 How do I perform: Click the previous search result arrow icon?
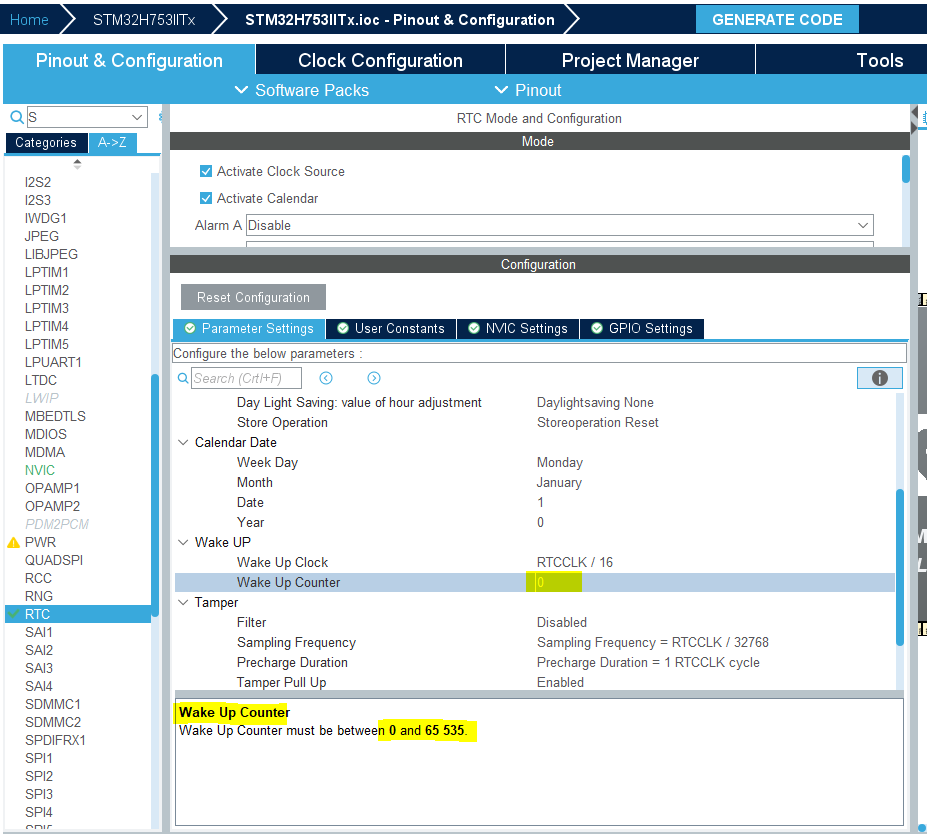point(326,378)
